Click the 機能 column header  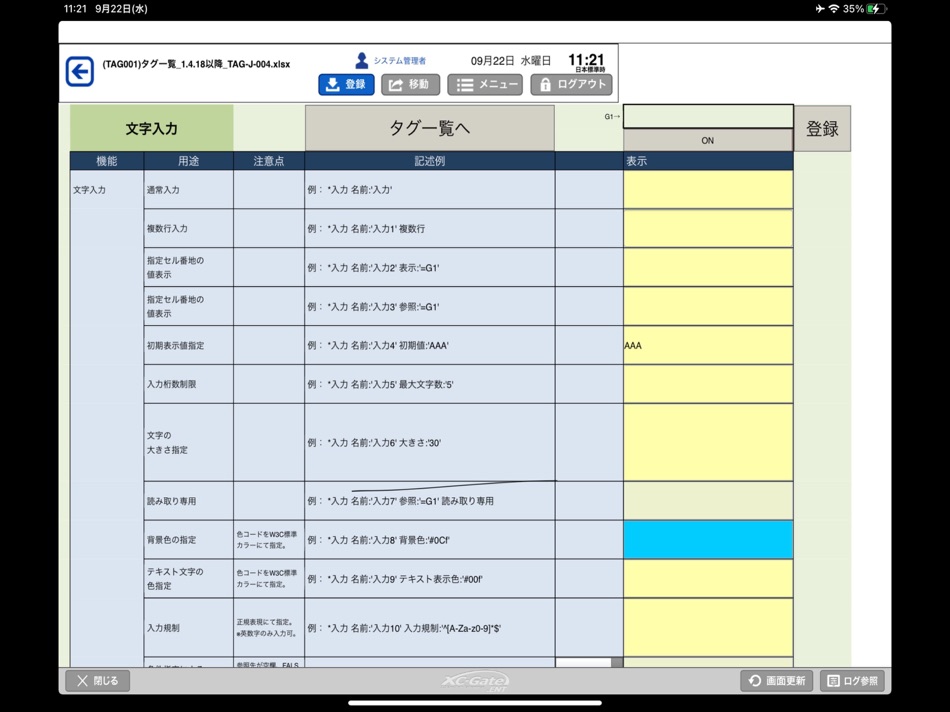pos(107,161)
